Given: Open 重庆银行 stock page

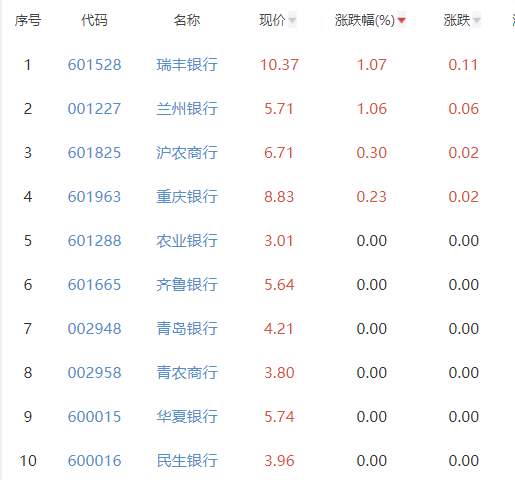Looking at the screenshot, I should (187, 197).
